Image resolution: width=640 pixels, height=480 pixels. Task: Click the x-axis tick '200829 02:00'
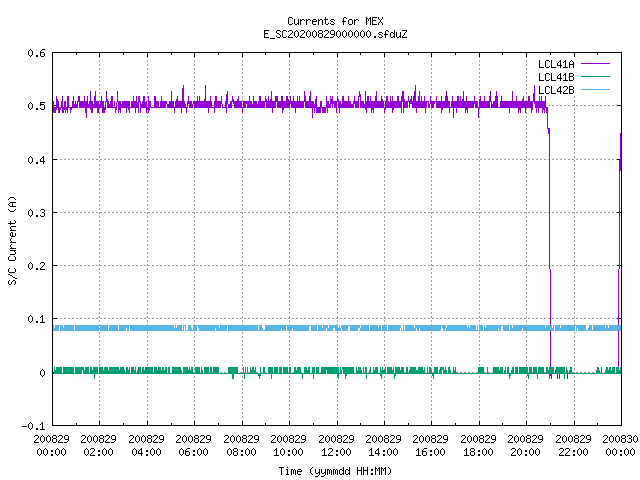(98, 445)
